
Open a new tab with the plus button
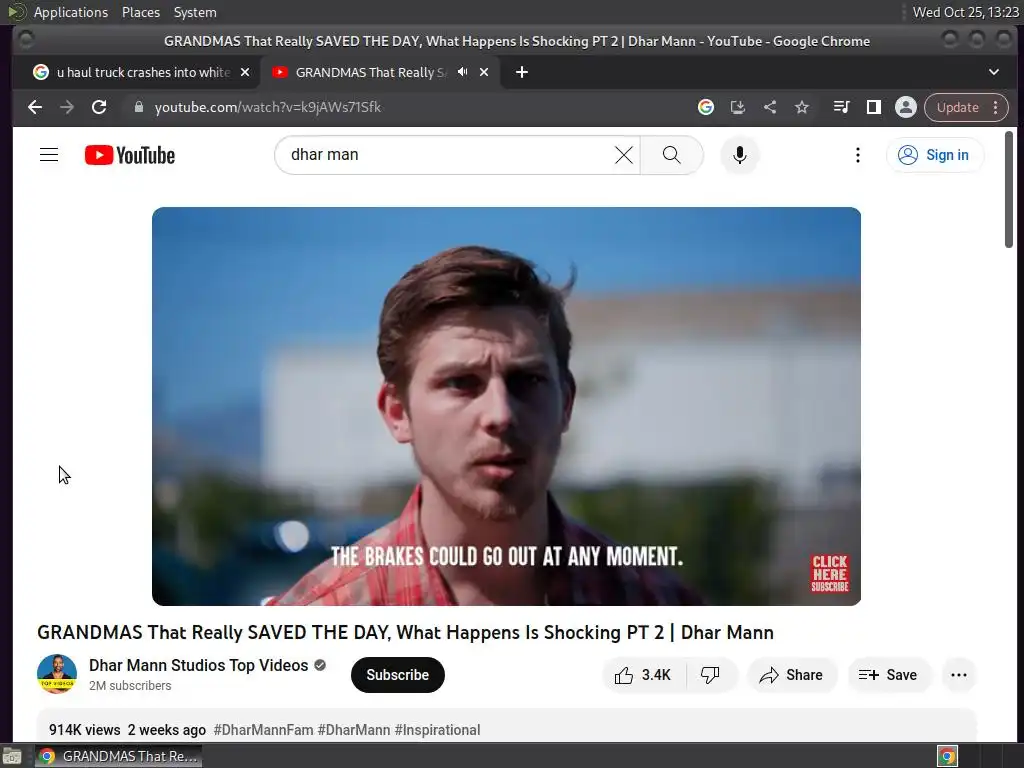click(x=521, y=72)
